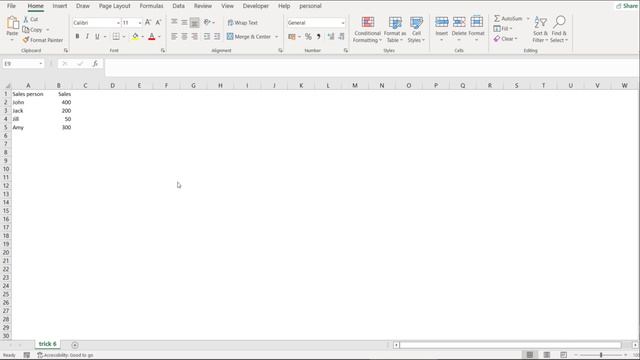Click the Paste clipboard icon
The image size is (640, 360).
[x=12, y=22]
